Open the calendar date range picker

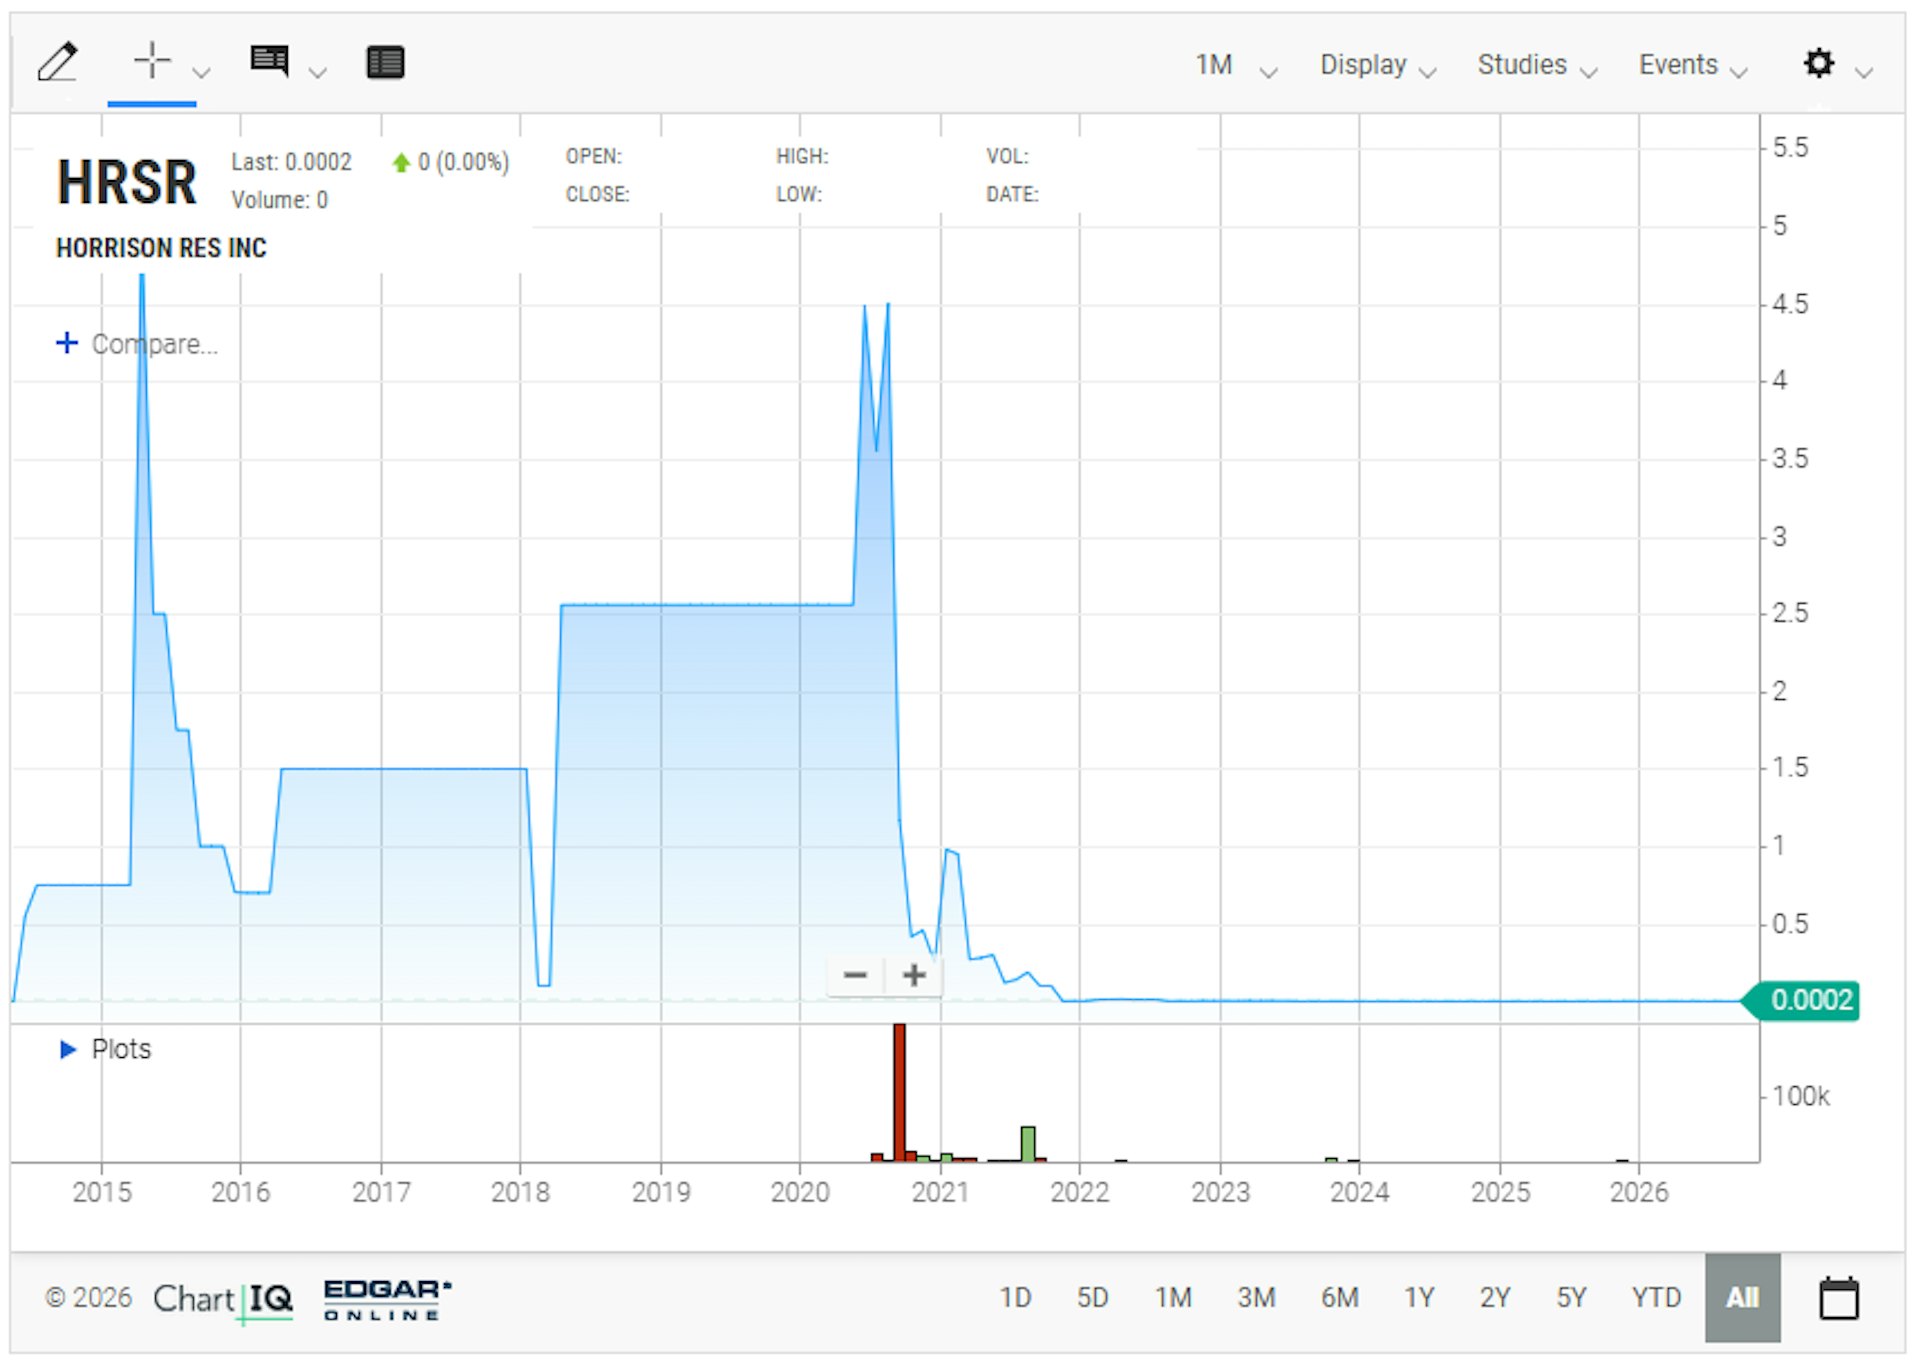coord(1838,1298)
